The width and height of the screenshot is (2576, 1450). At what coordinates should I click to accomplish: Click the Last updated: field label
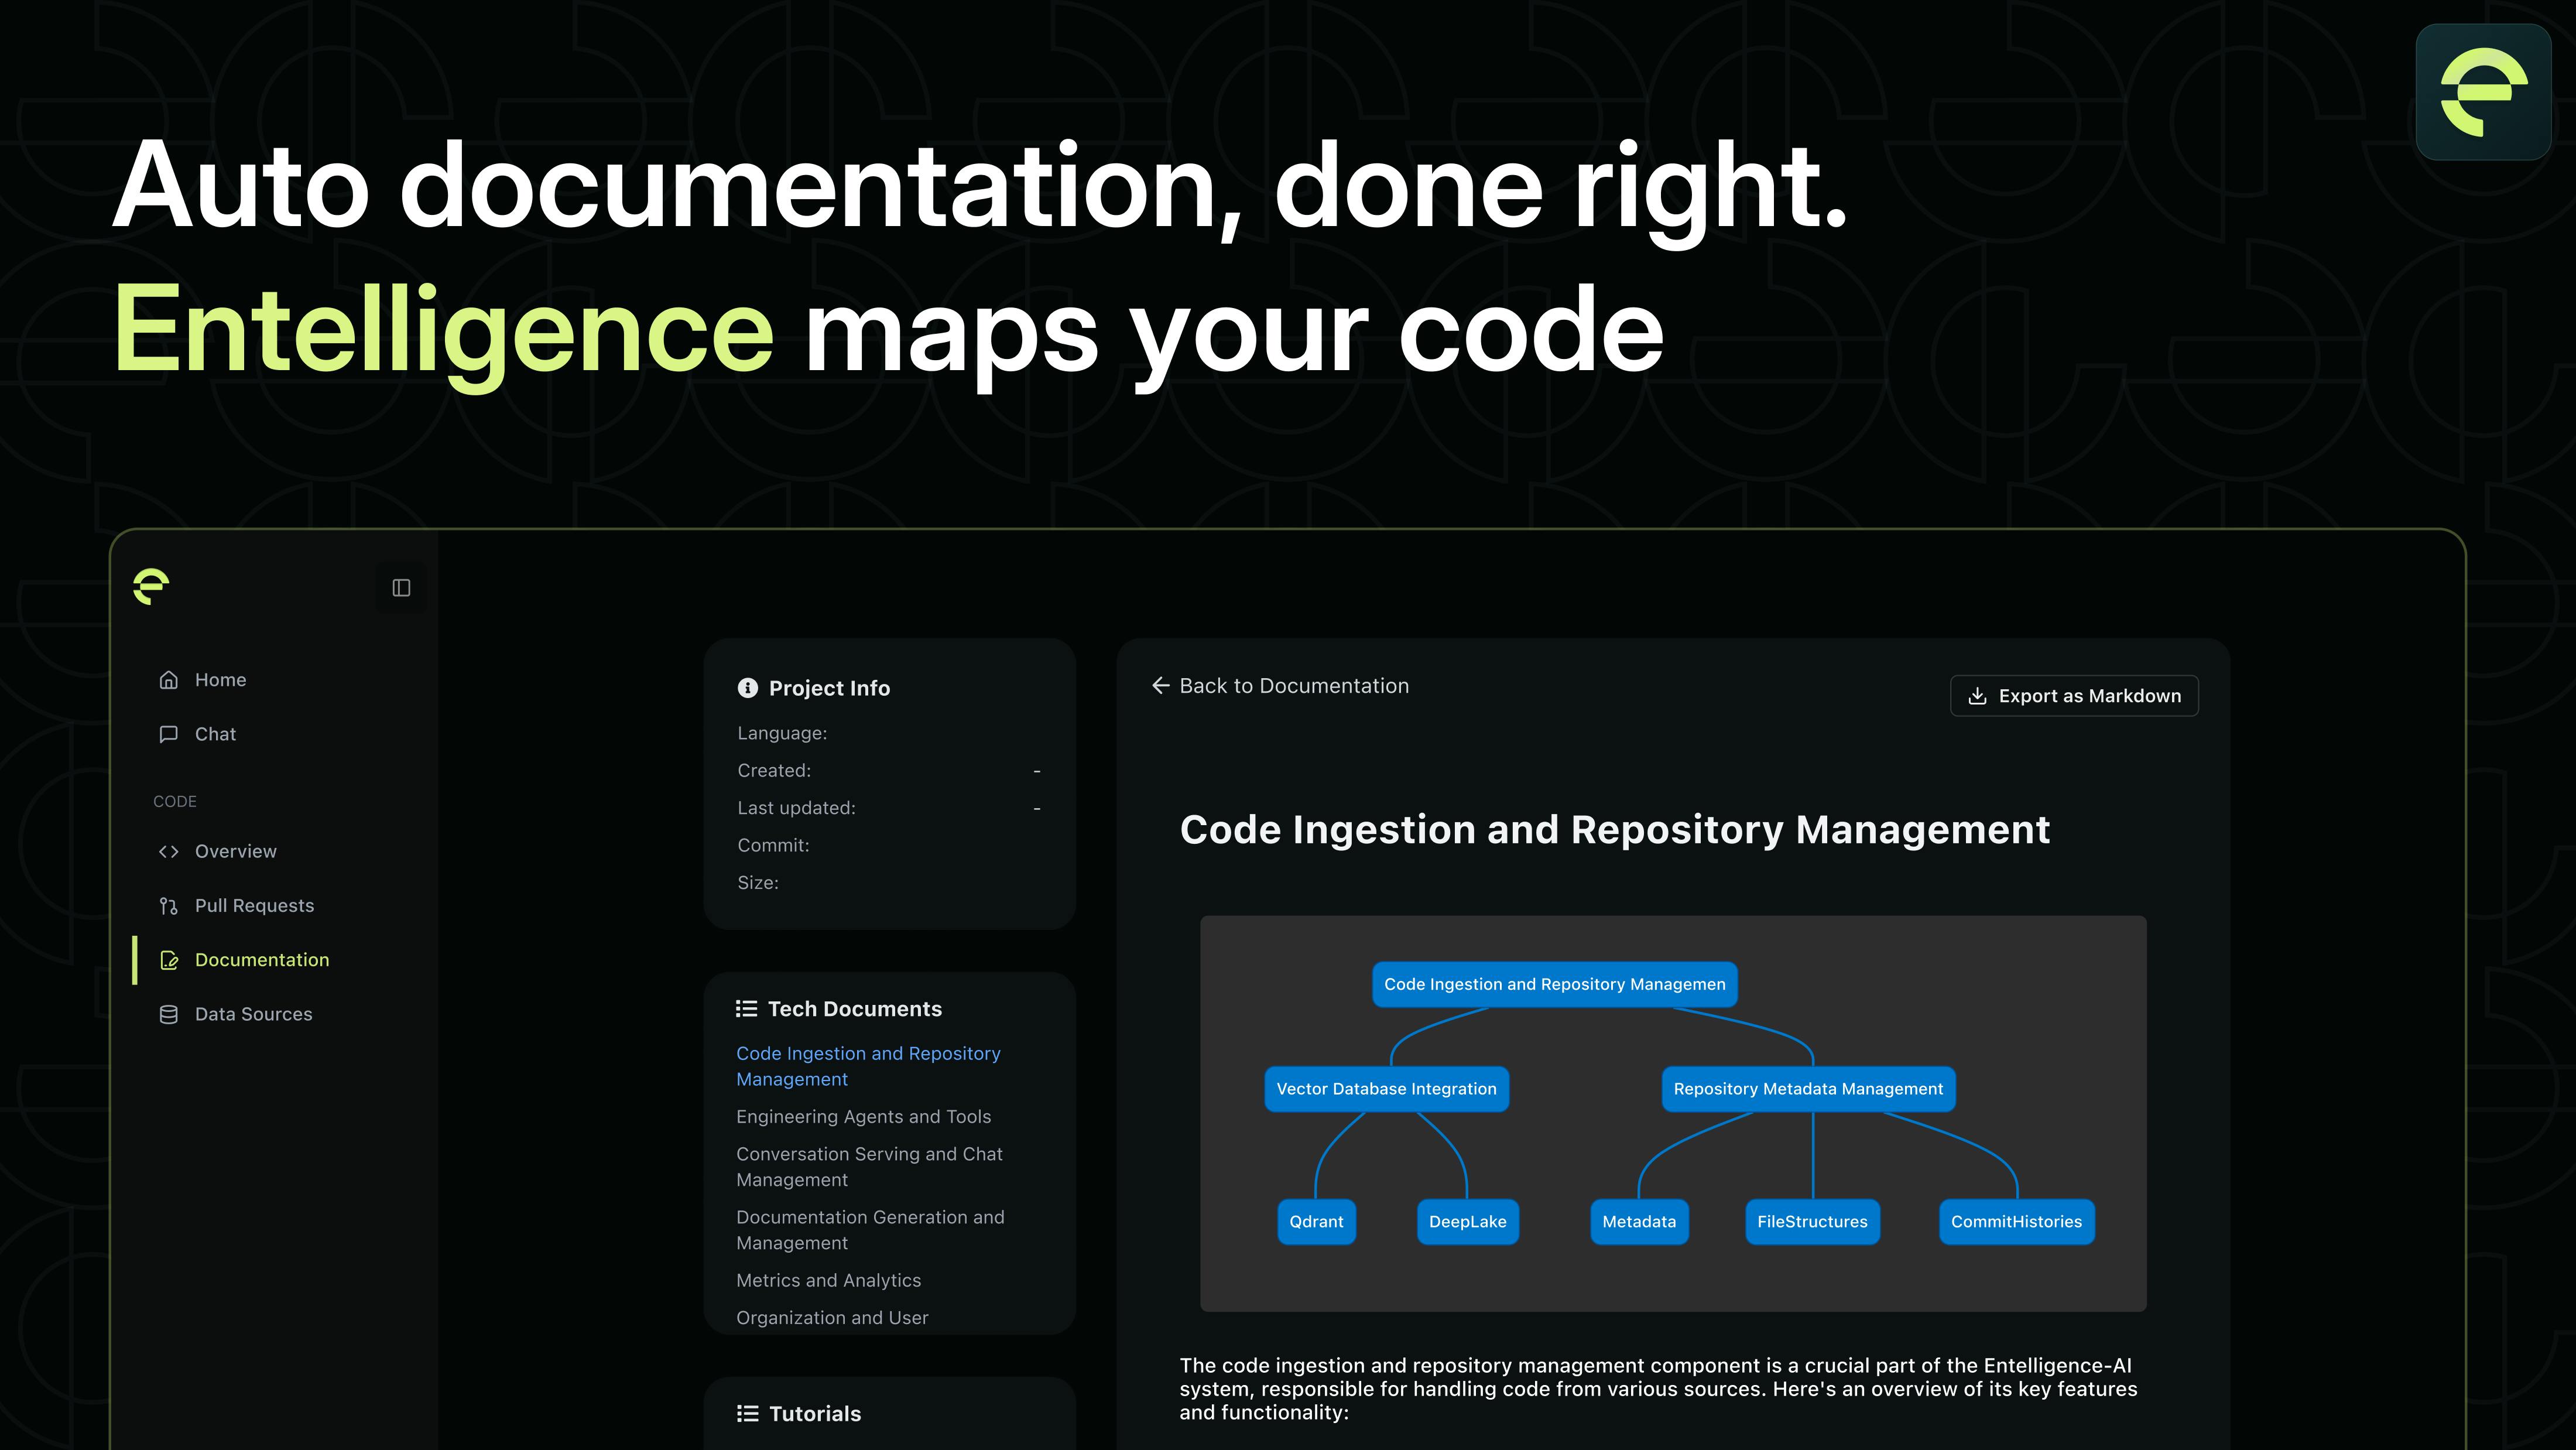(x=796, y=808)
